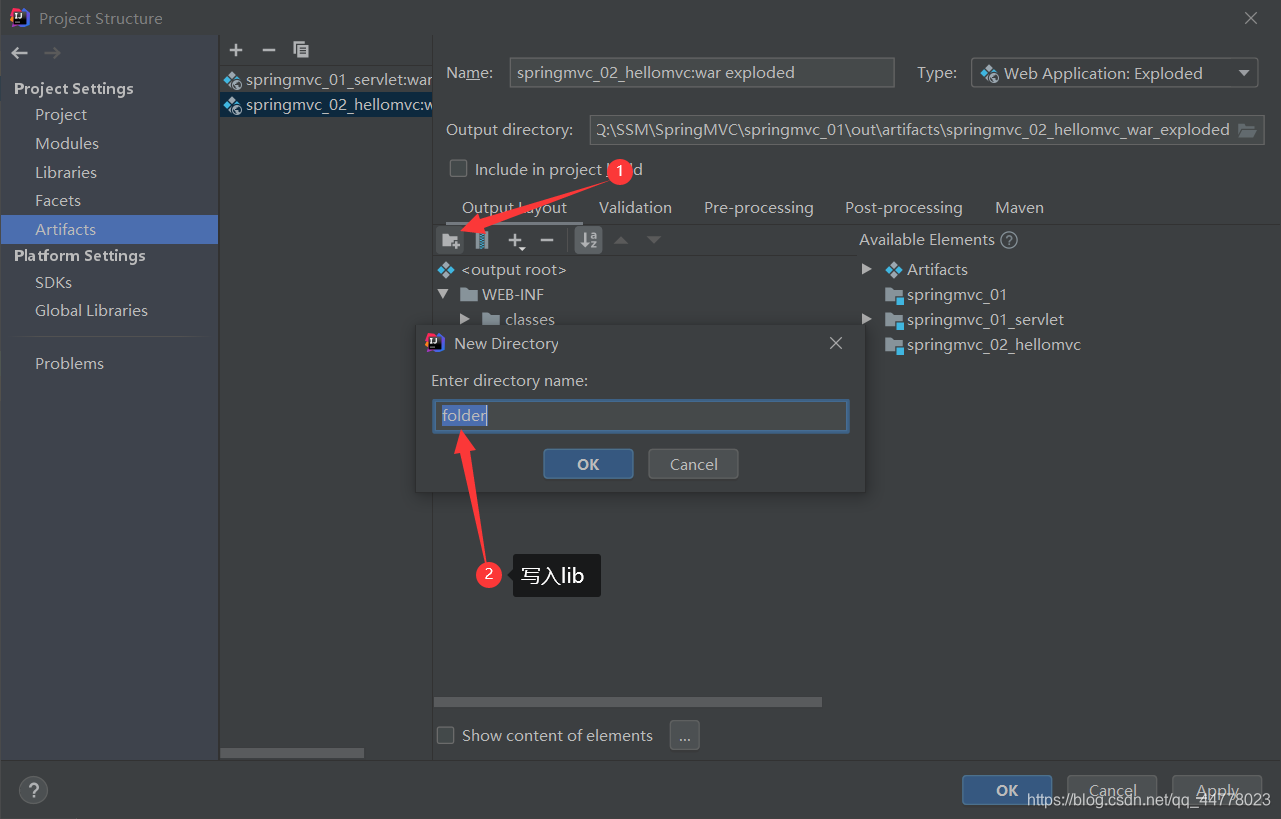Copy the selected artifact

pos(301,50)
